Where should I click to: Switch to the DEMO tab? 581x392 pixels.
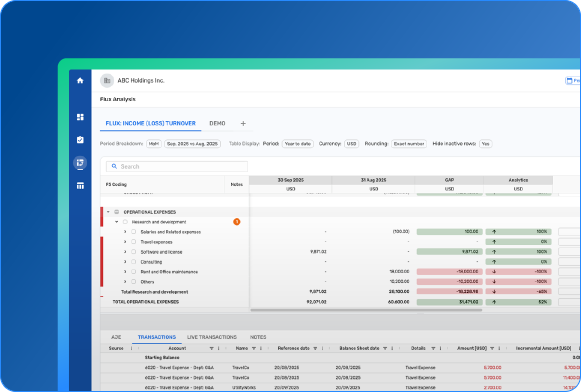tap(217, 123)
